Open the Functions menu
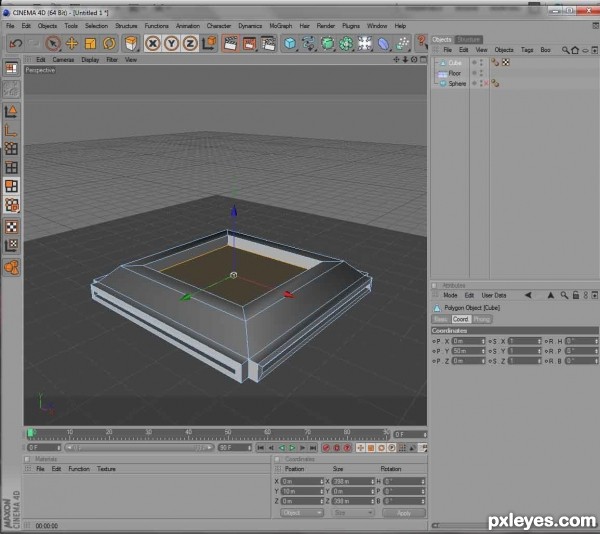This screenshot has width=600, height=534. 156,26
